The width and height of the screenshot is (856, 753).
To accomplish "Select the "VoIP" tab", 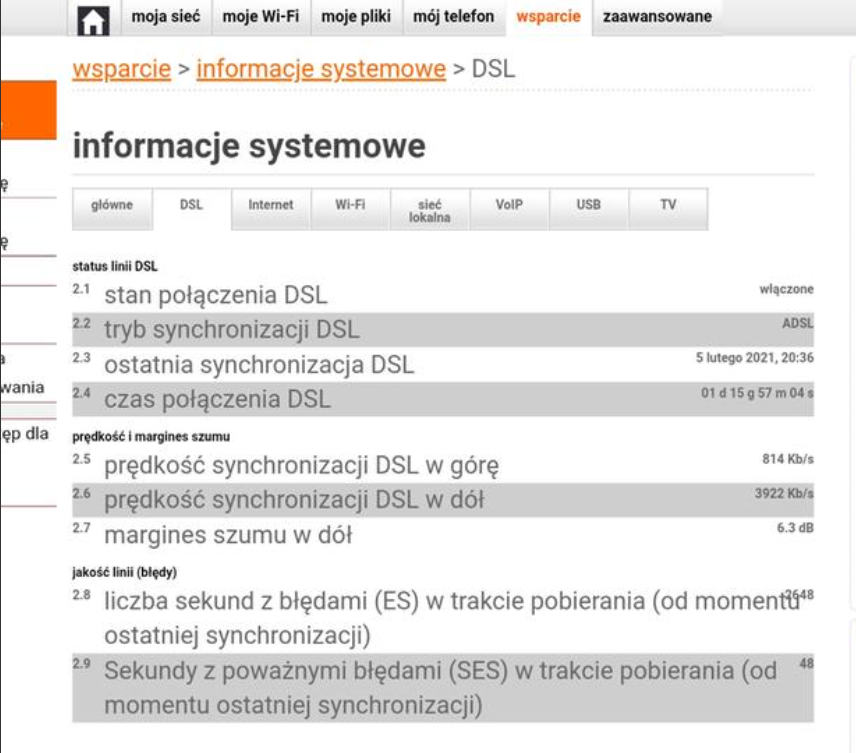I will pyautogui.click(x=509, y=207).
